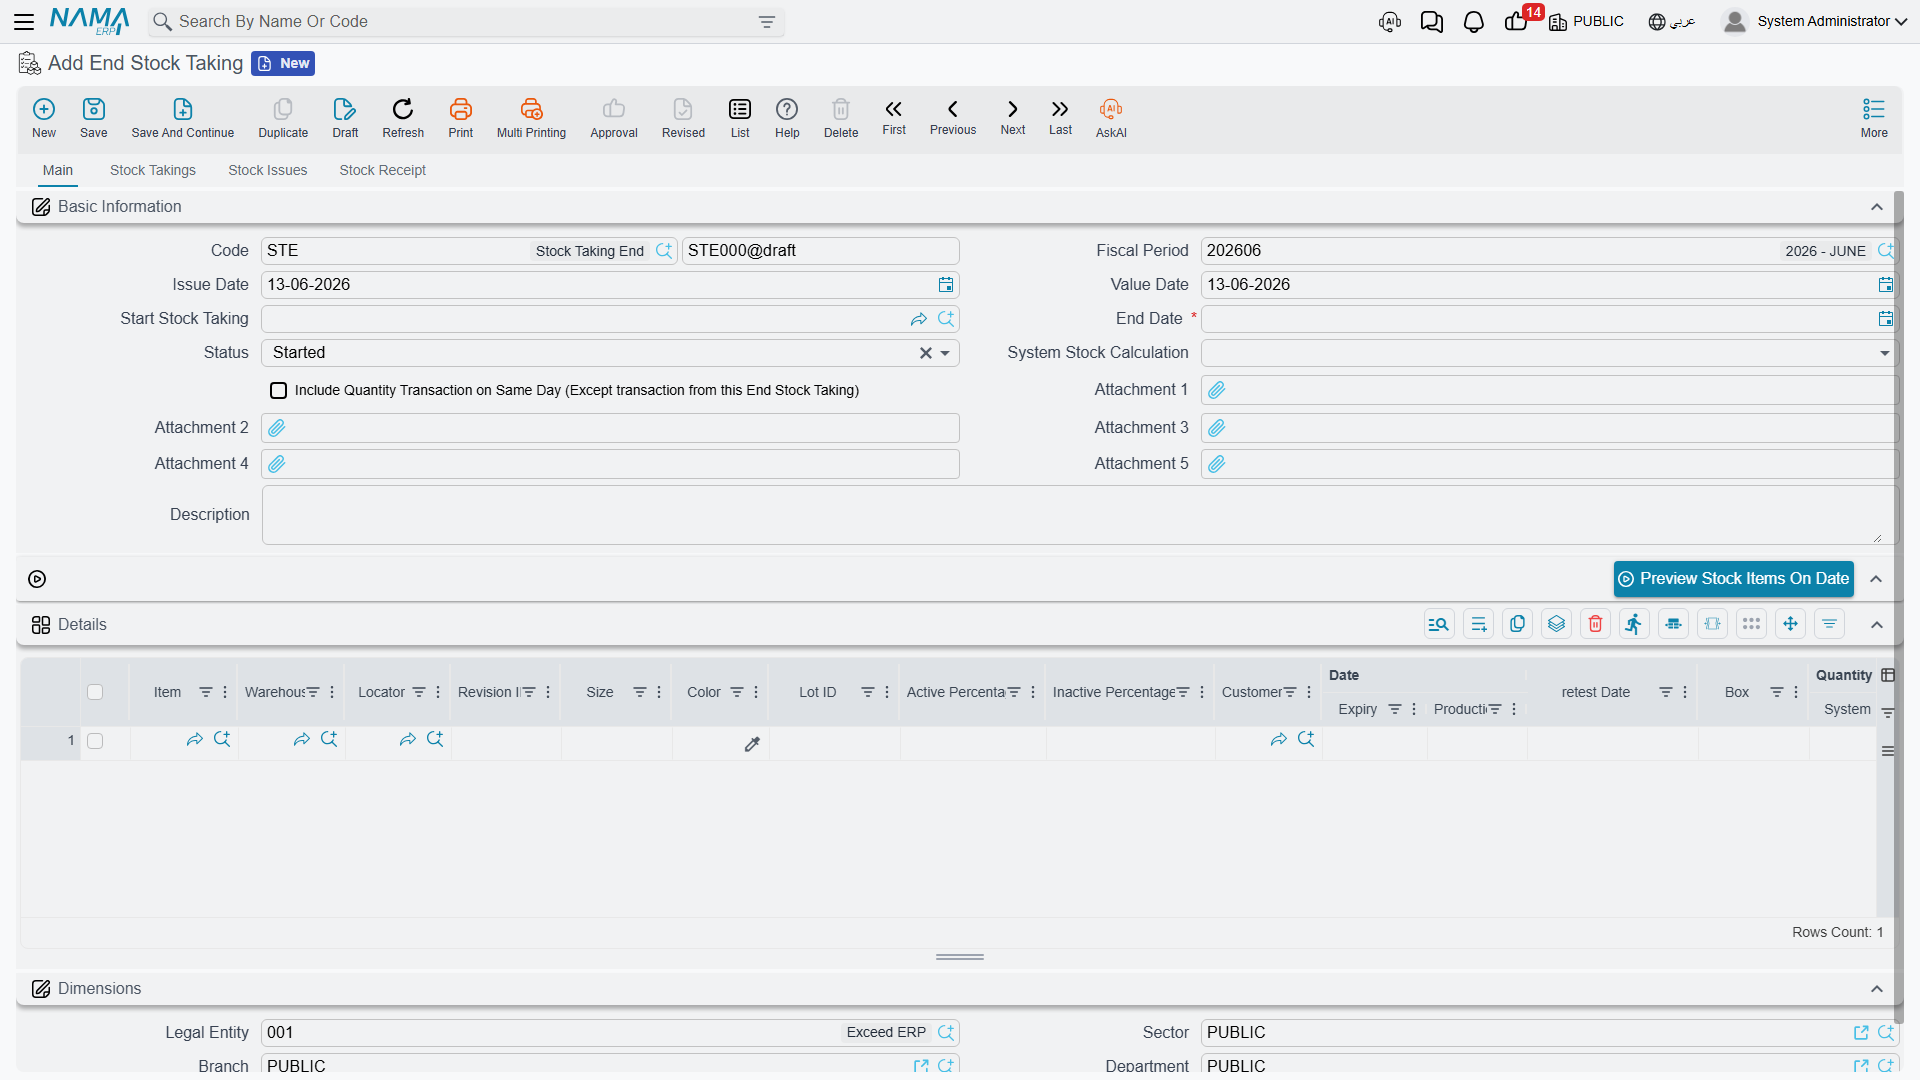
Task: Open the List view icon
Action: [x=740, y=118]
